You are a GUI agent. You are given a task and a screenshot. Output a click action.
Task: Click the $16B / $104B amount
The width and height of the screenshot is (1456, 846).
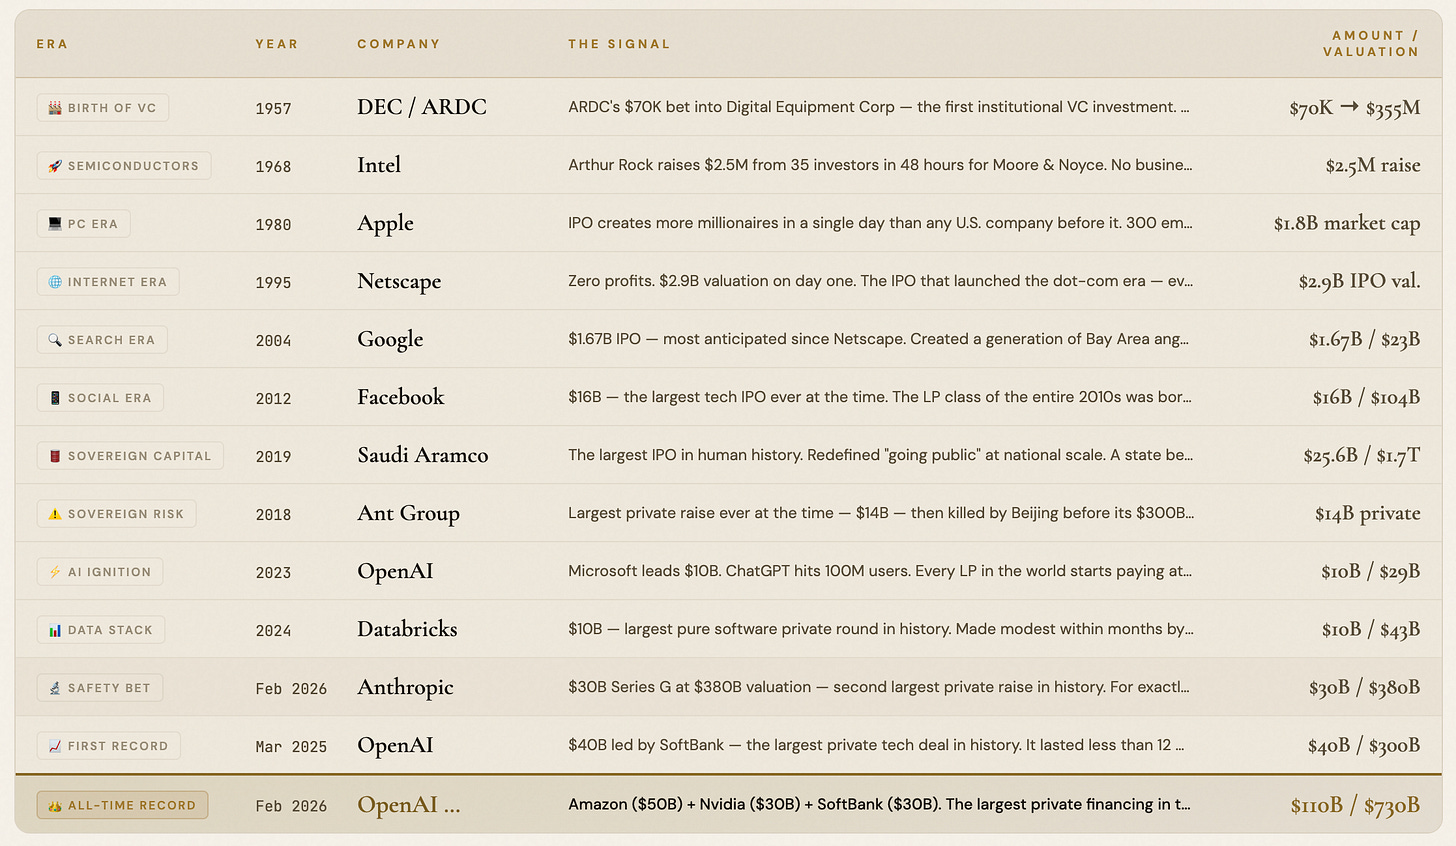tap(1367, 398)
